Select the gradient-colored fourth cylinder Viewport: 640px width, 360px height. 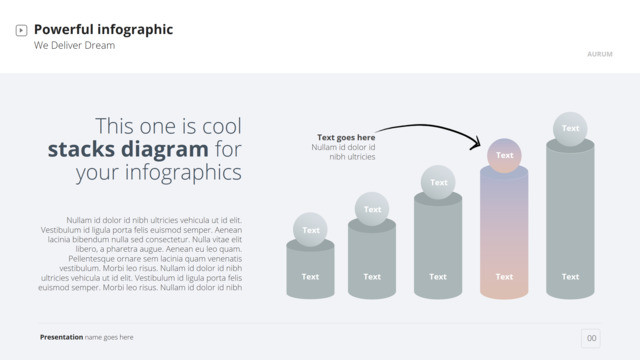tap(504, 233)
